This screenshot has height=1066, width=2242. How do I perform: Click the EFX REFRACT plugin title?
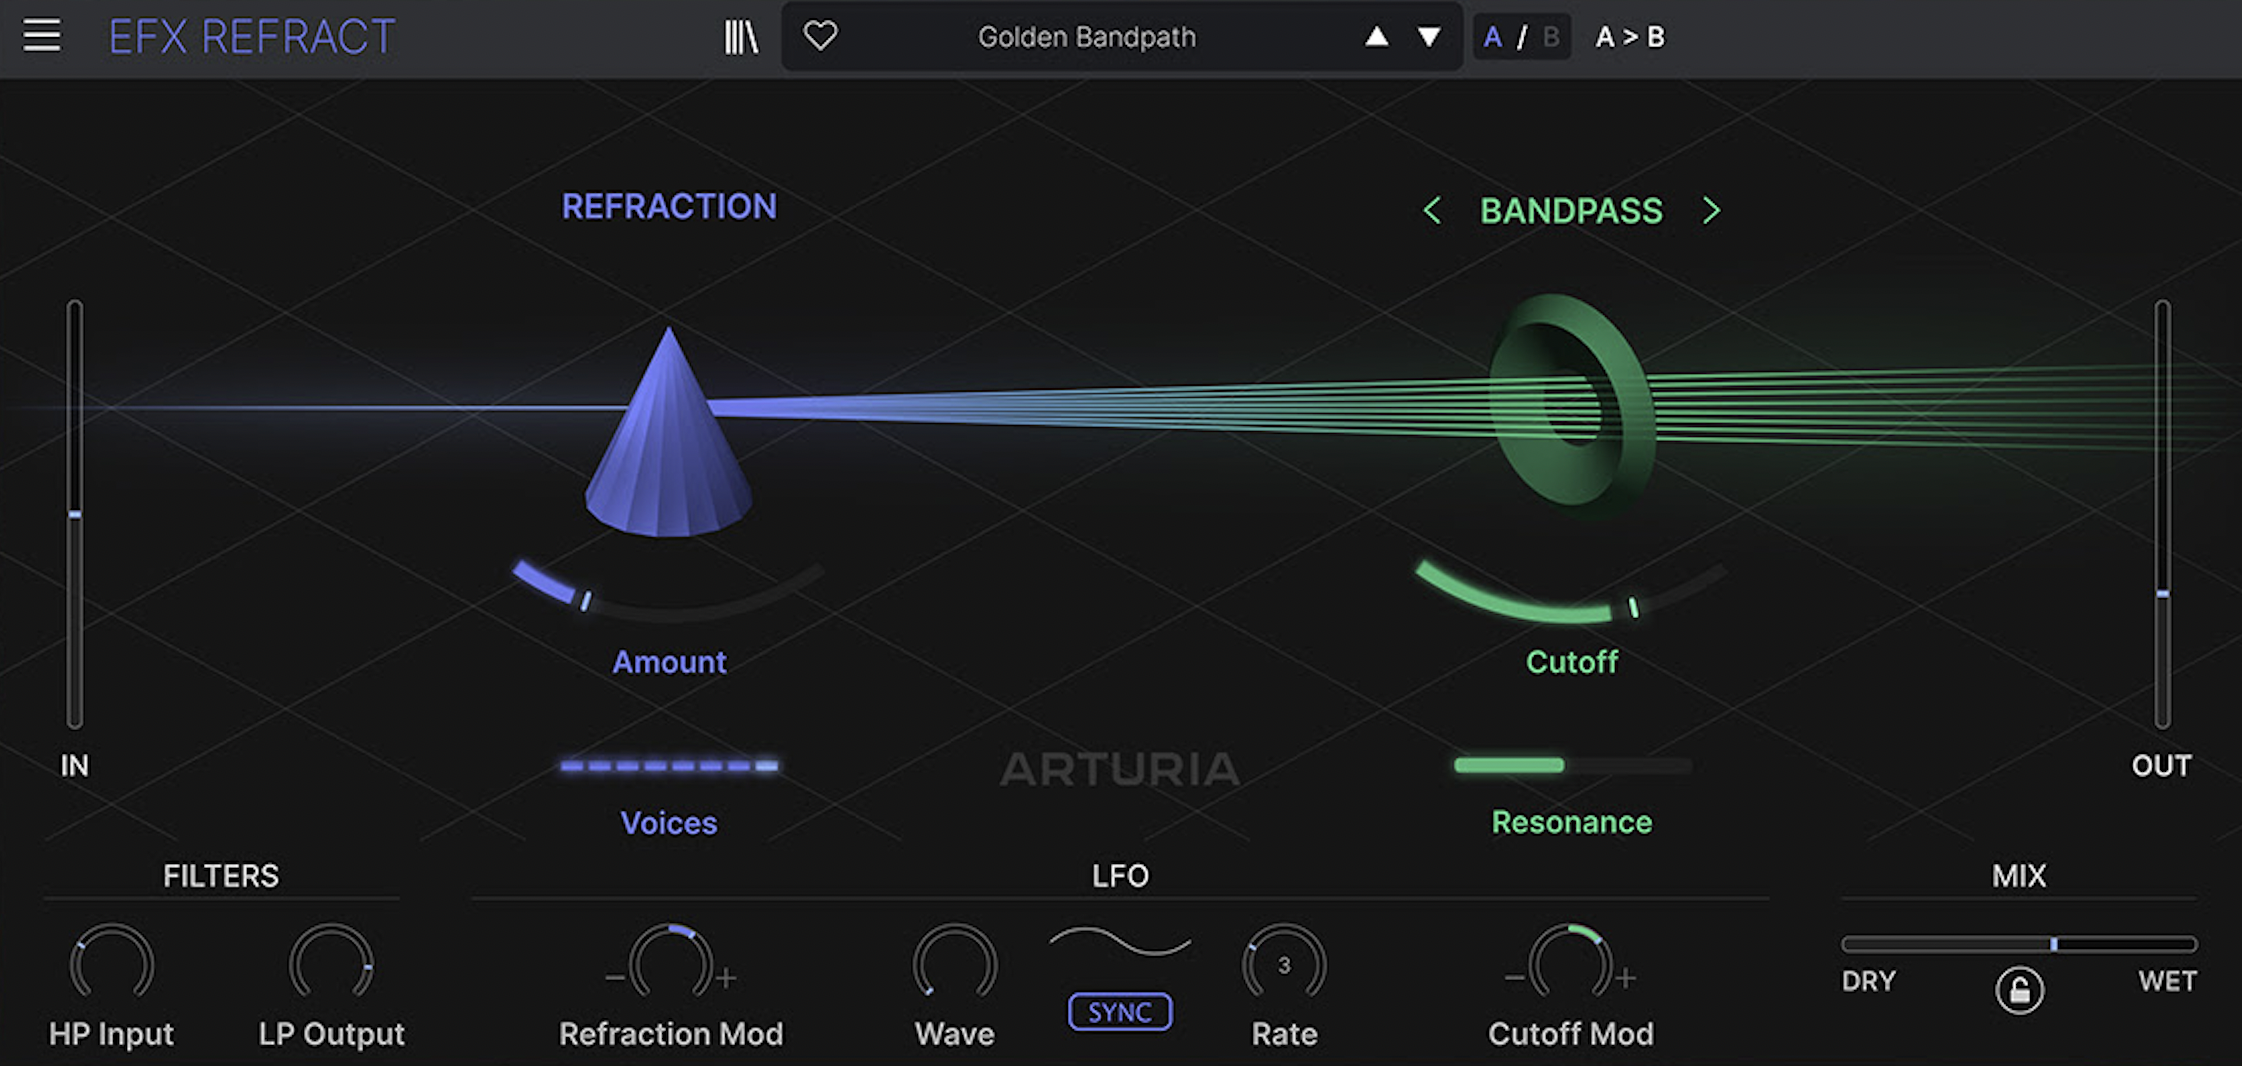pos(252,37)
